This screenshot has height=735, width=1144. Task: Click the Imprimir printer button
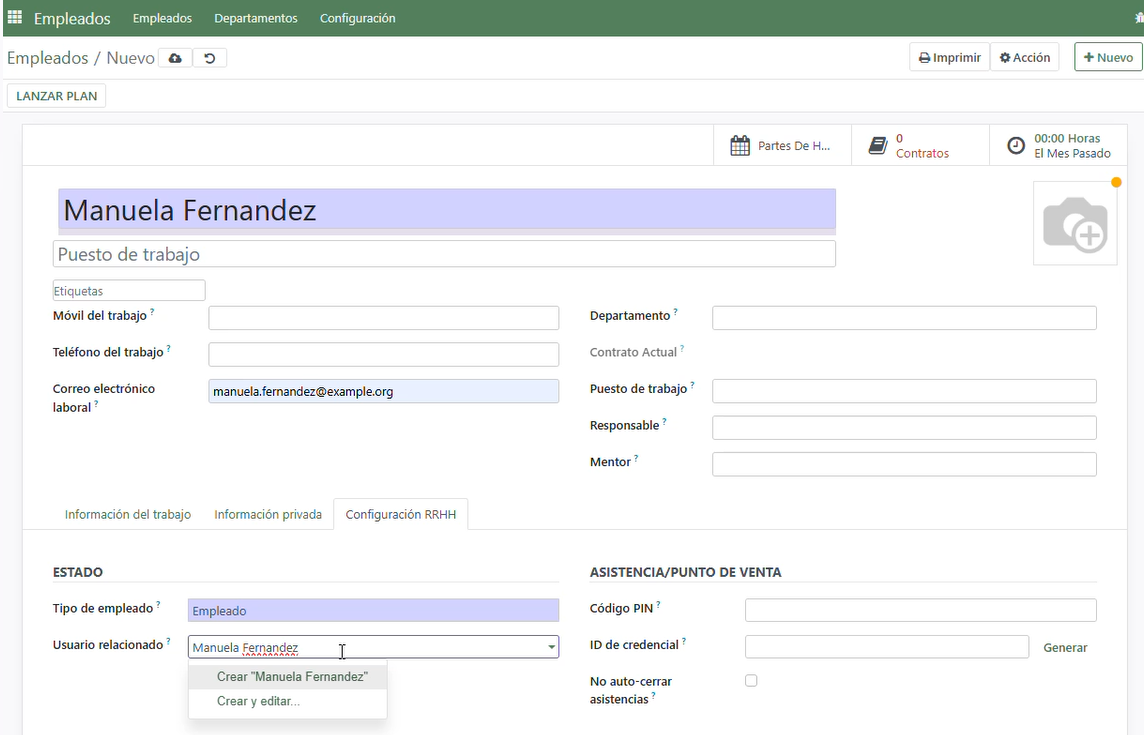pos(949,57)
